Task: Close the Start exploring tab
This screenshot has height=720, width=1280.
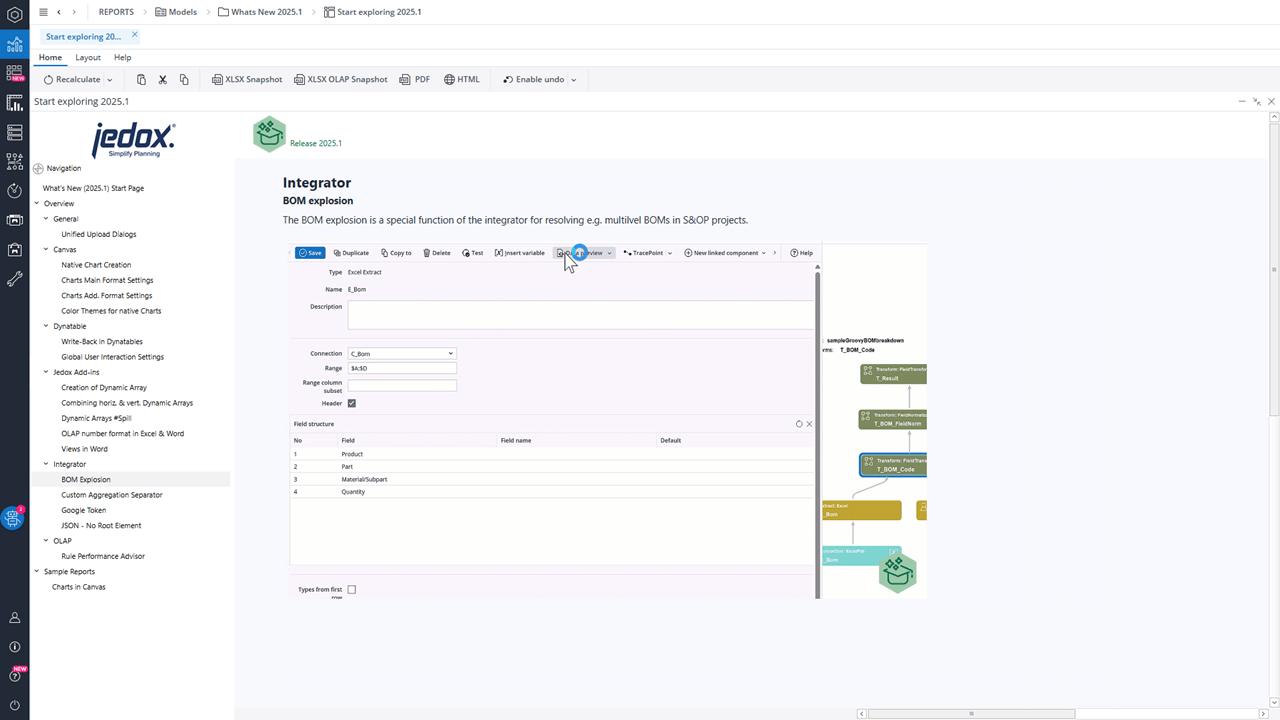Action: click(x=135, y=35)
